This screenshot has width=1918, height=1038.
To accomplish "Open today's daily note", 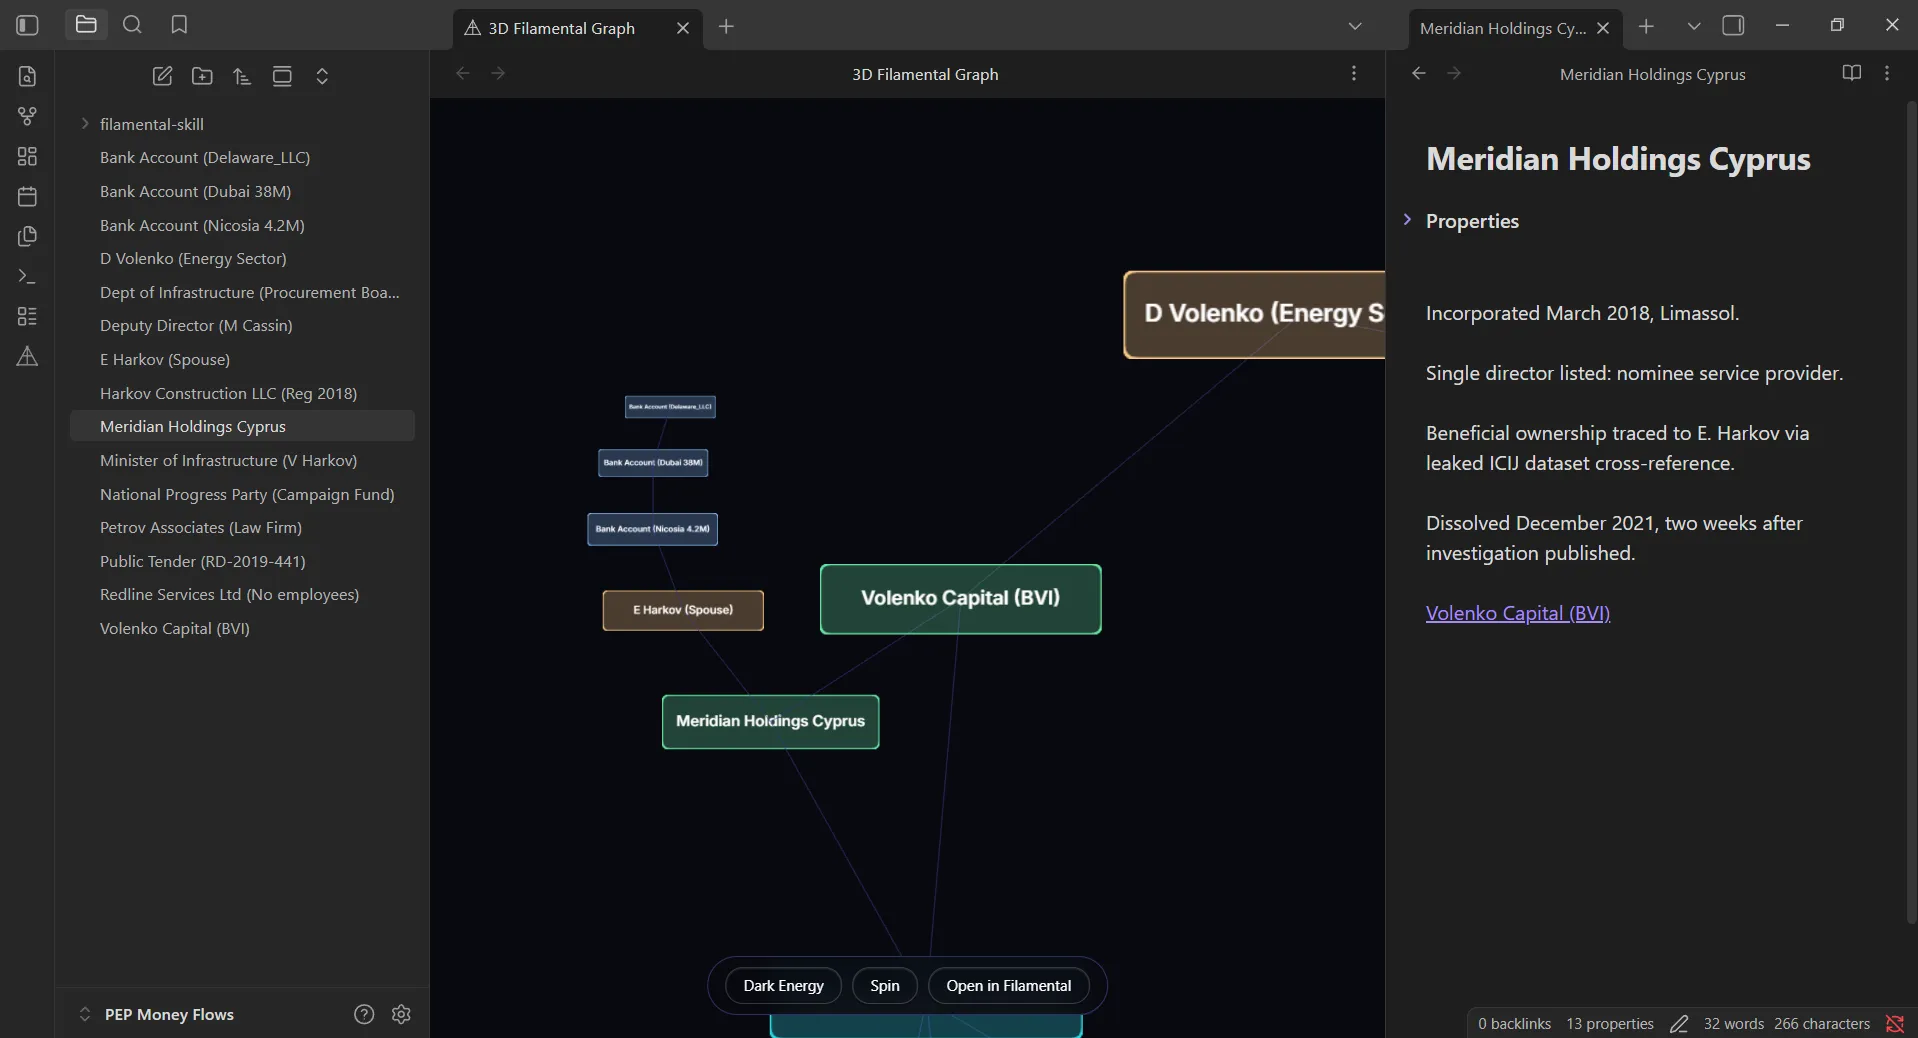I will 27,196.
